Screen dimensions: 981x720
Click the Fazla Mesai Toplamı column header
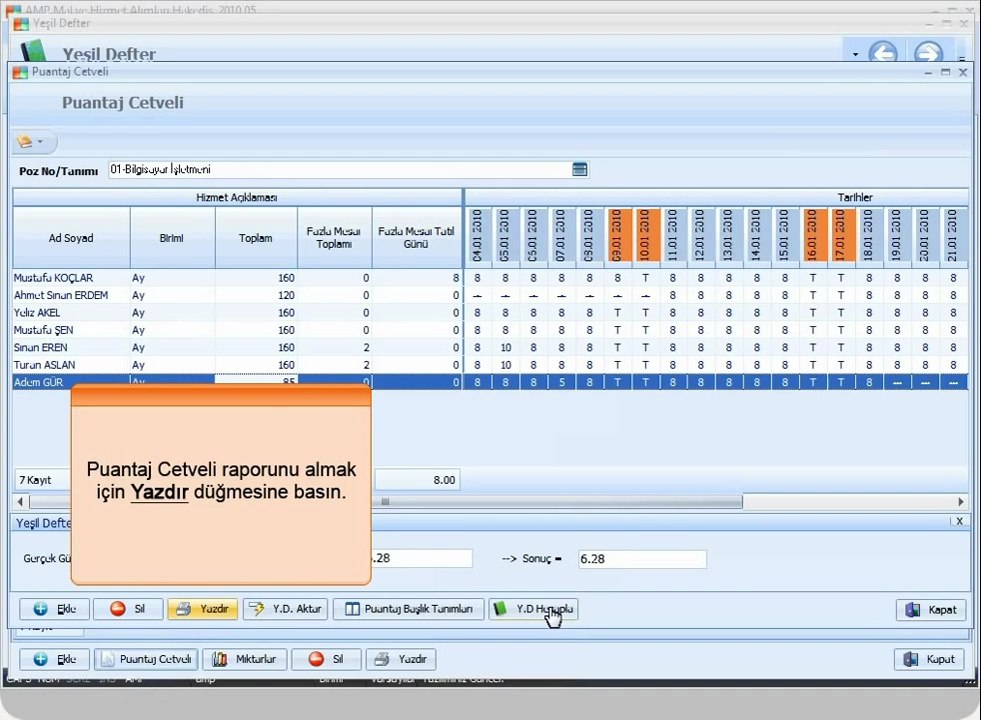pos(334,238)
